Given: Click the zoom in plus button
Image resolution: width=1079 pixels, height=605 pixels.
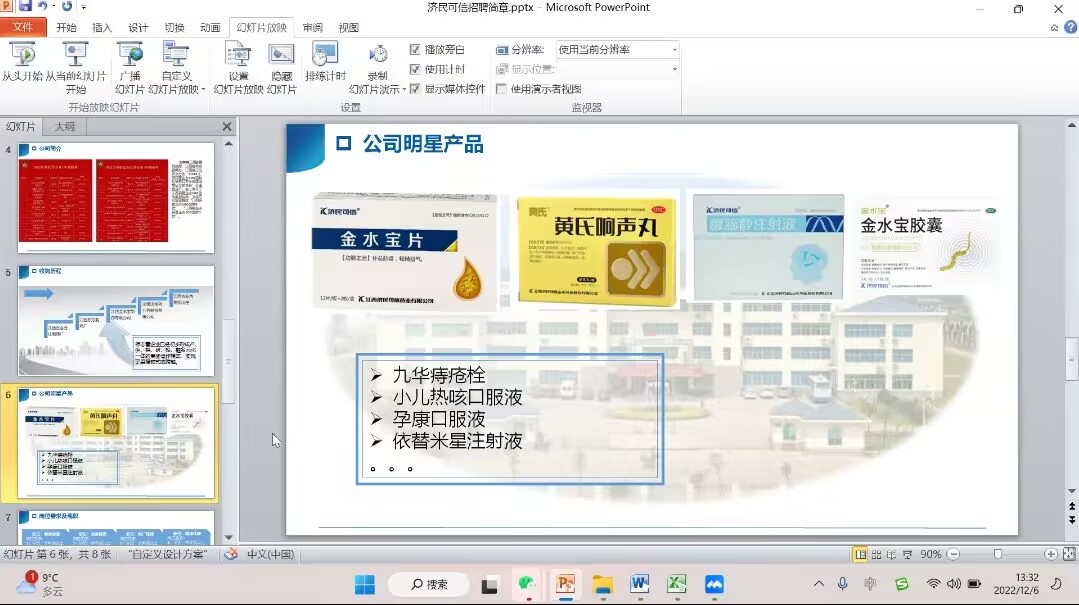Looking at the screenshot, I should pyautogui.click(x=1050, y=554).
